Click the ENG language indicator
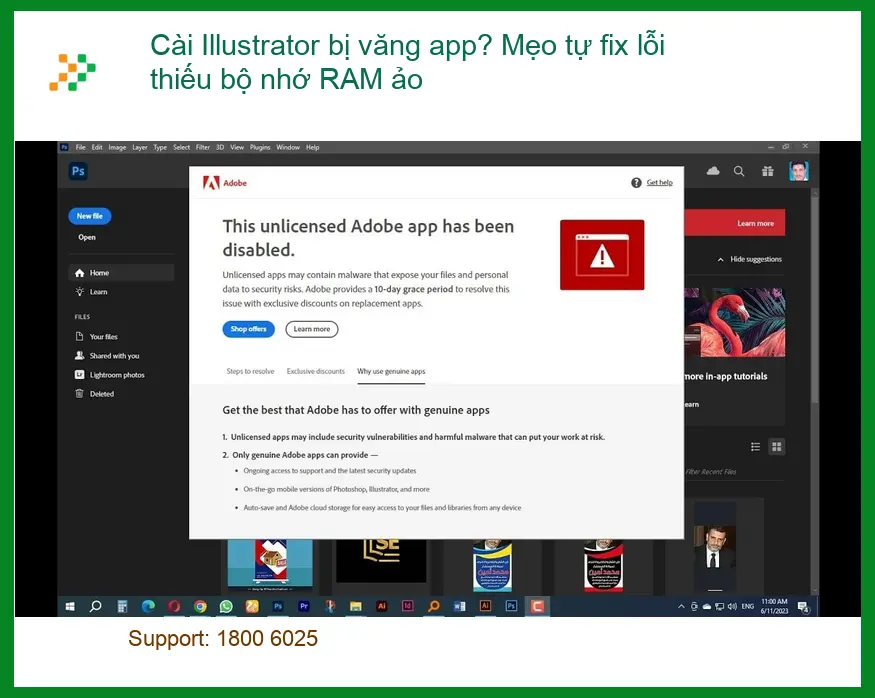Screen dimensions: 875x698 coord(748,606)
